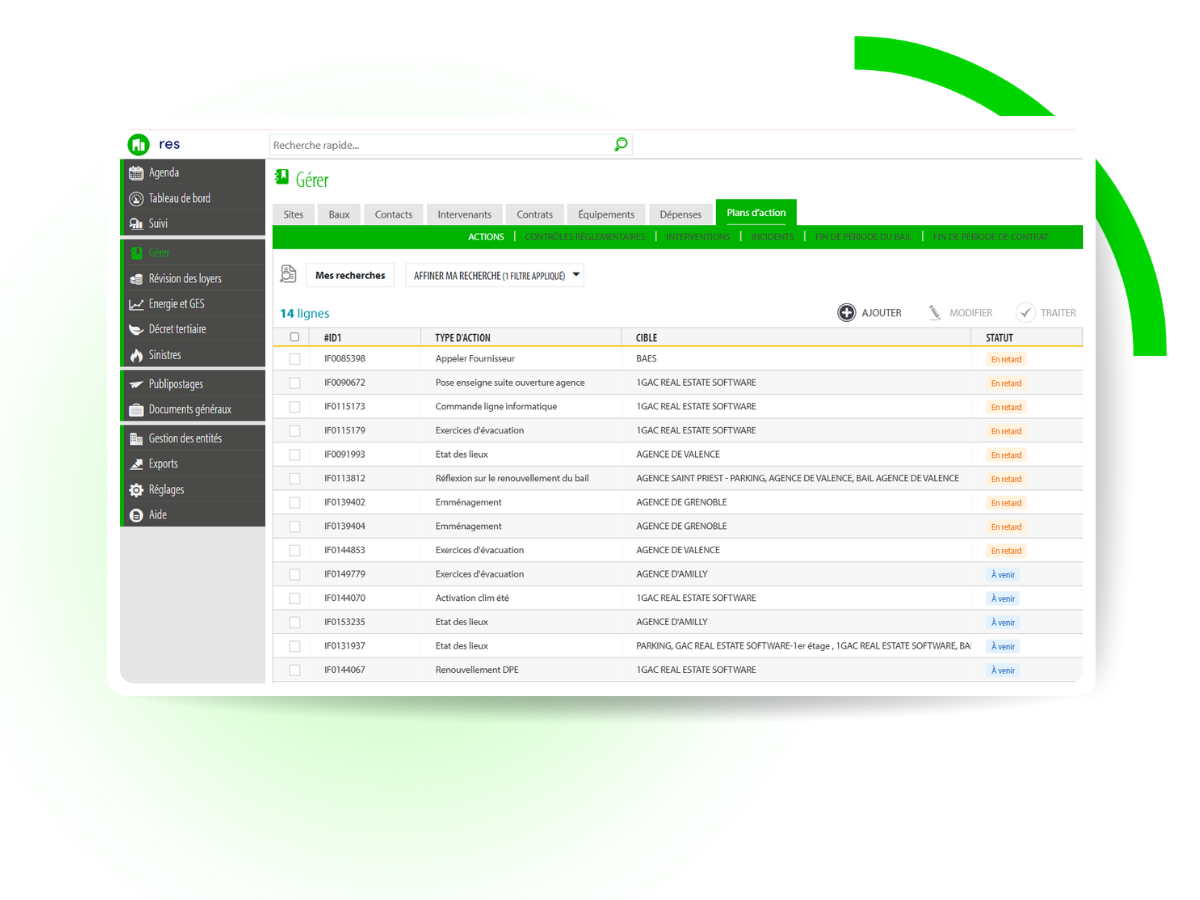Click the Mes recherches button

(x=350, y=276)
